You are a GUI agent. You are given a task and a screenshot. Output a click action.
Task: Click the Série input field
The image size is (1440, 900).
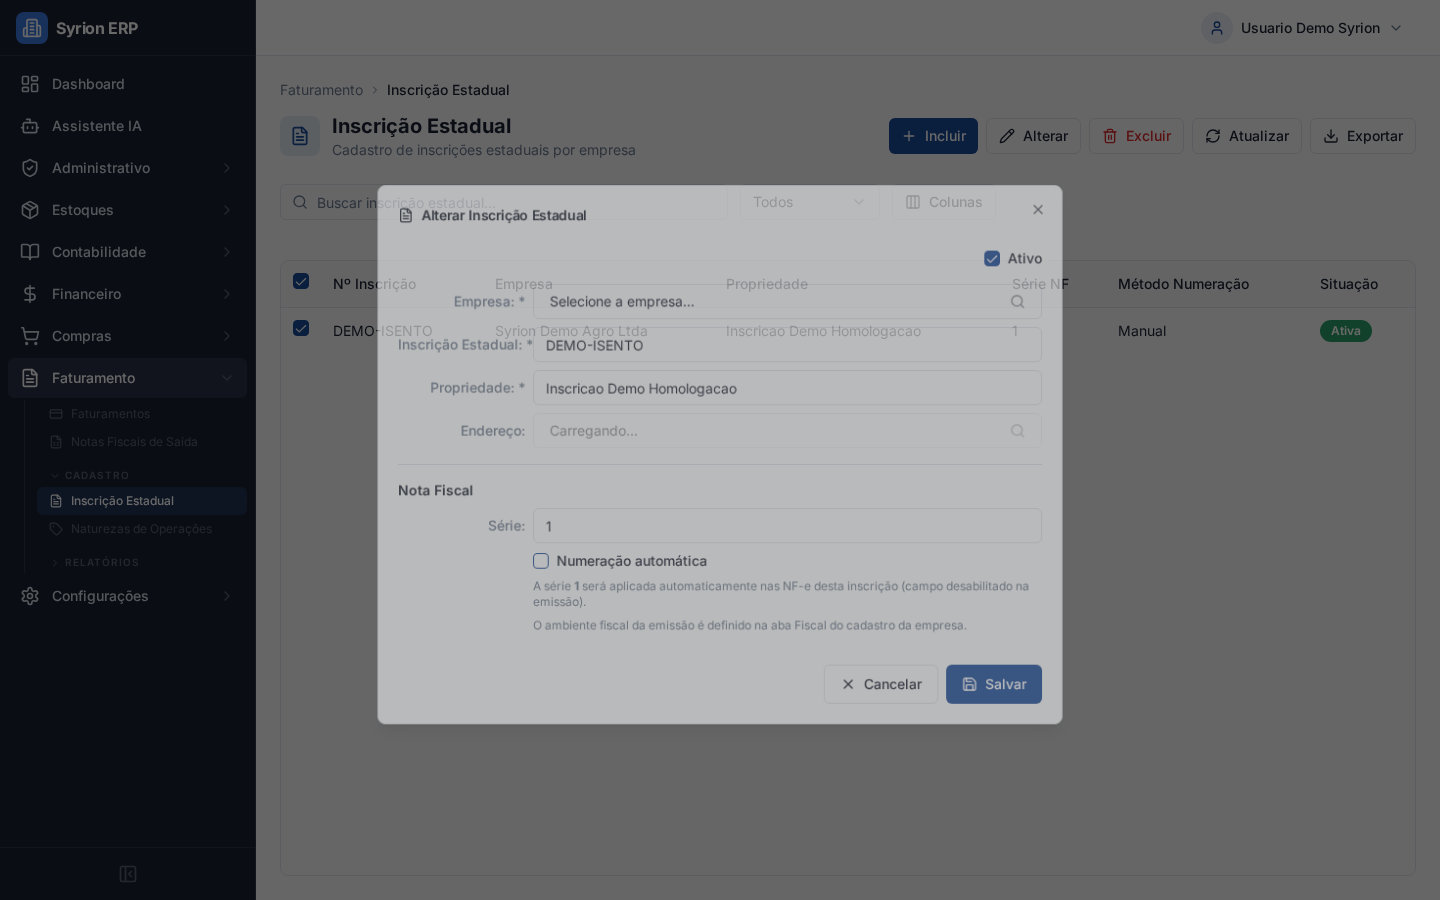[787, 526]
